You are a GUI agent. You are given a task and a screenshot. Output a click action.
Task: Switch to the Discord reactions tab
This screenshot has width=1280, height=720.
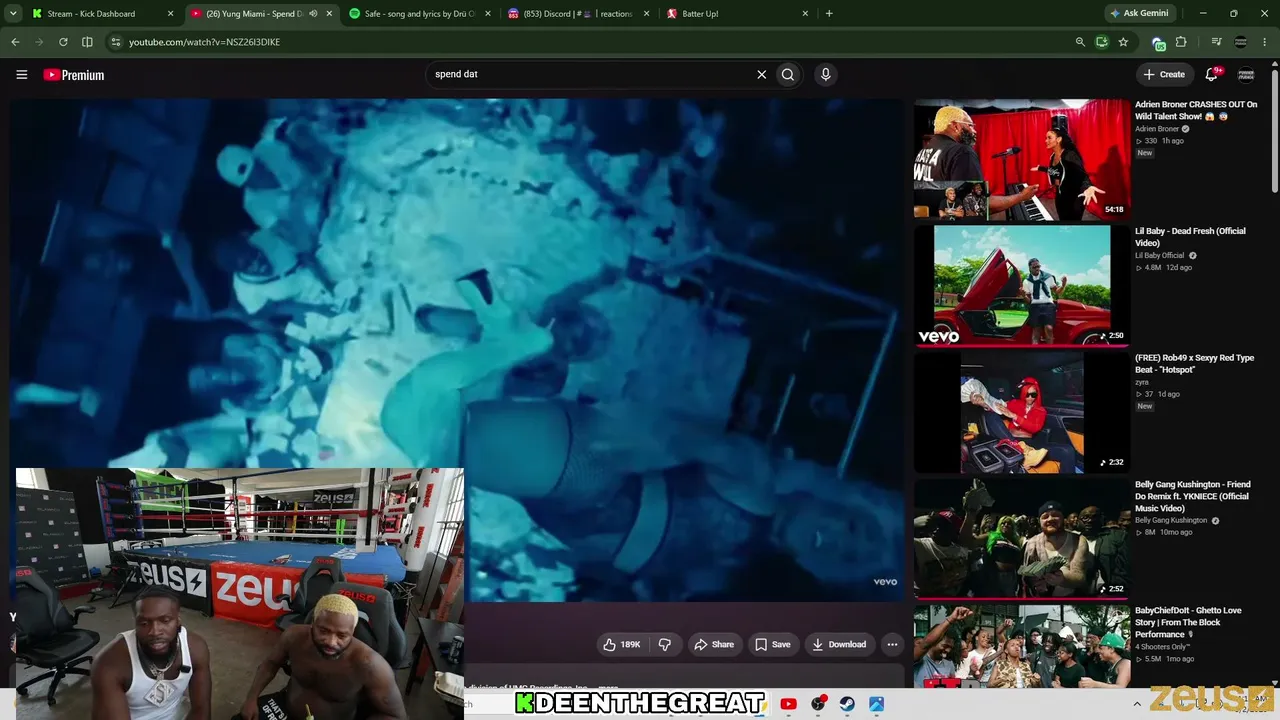pos(579,14)
